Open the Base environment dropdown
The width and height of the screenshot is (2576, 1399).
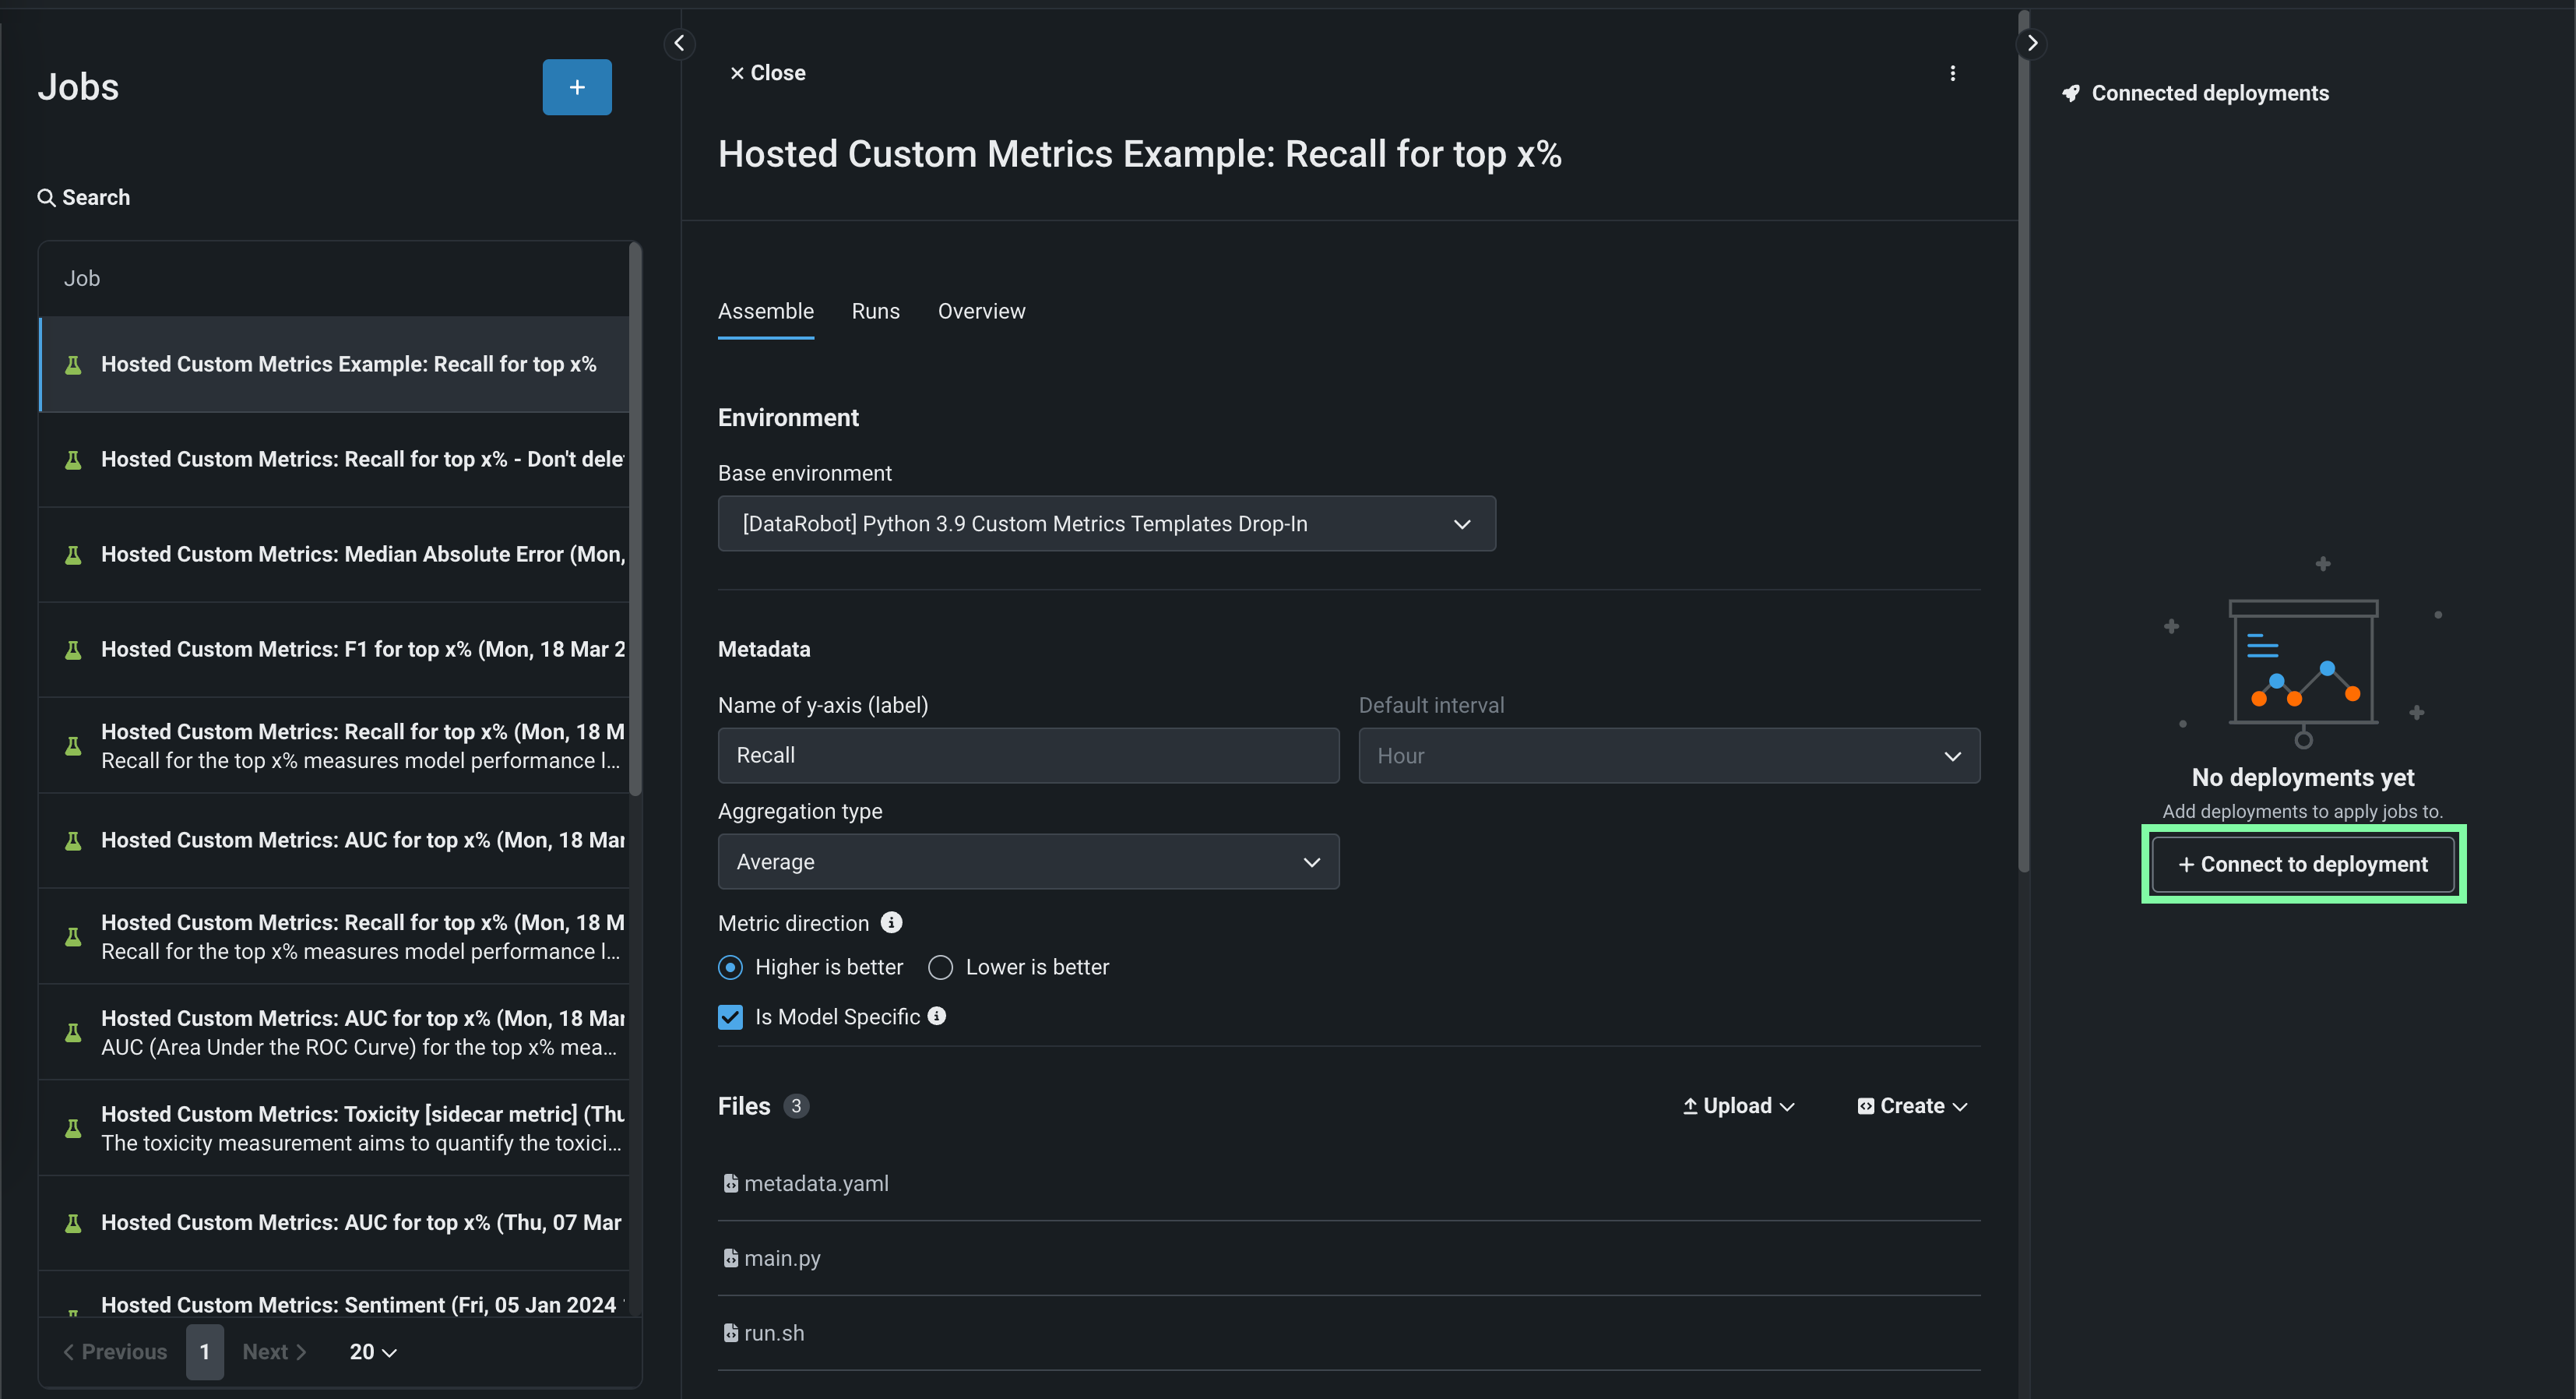coord(1106,524)
